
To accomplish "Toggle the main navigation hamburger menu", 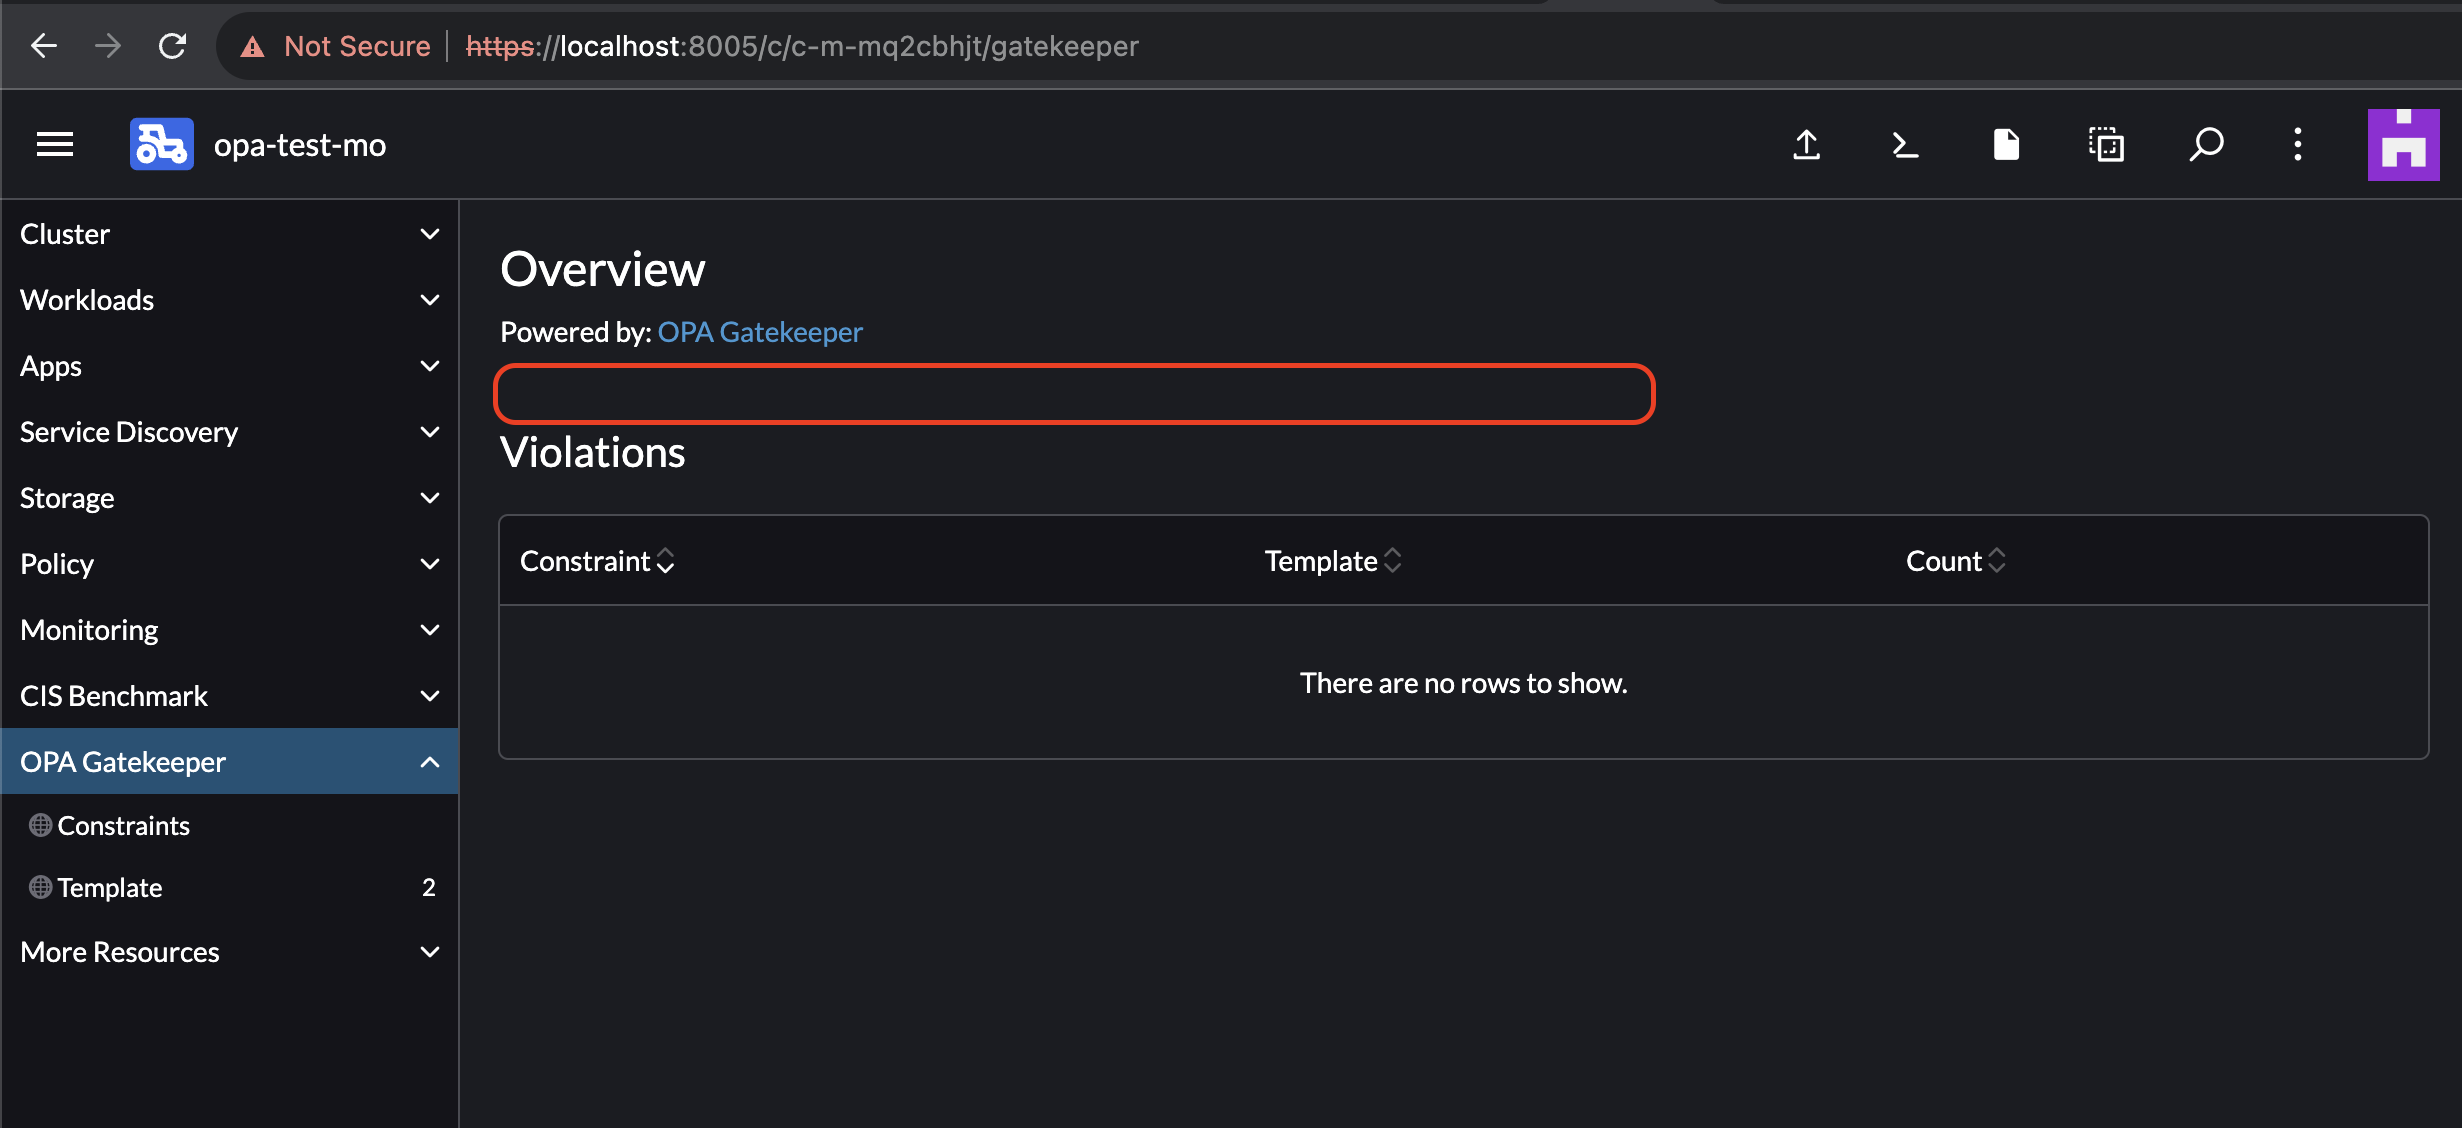I will (54, 144).
